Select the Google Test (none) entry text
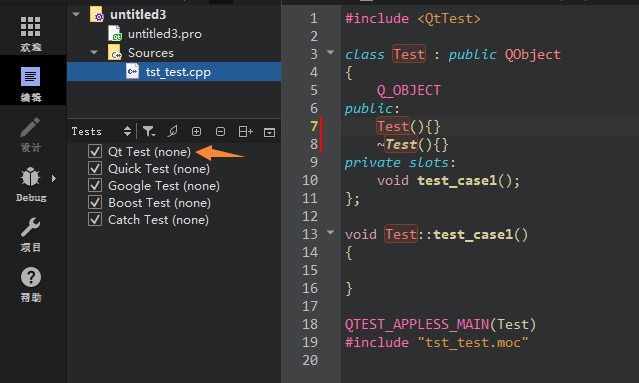The image size is (639, 383). pyautogui.click(x=164, y=186)
